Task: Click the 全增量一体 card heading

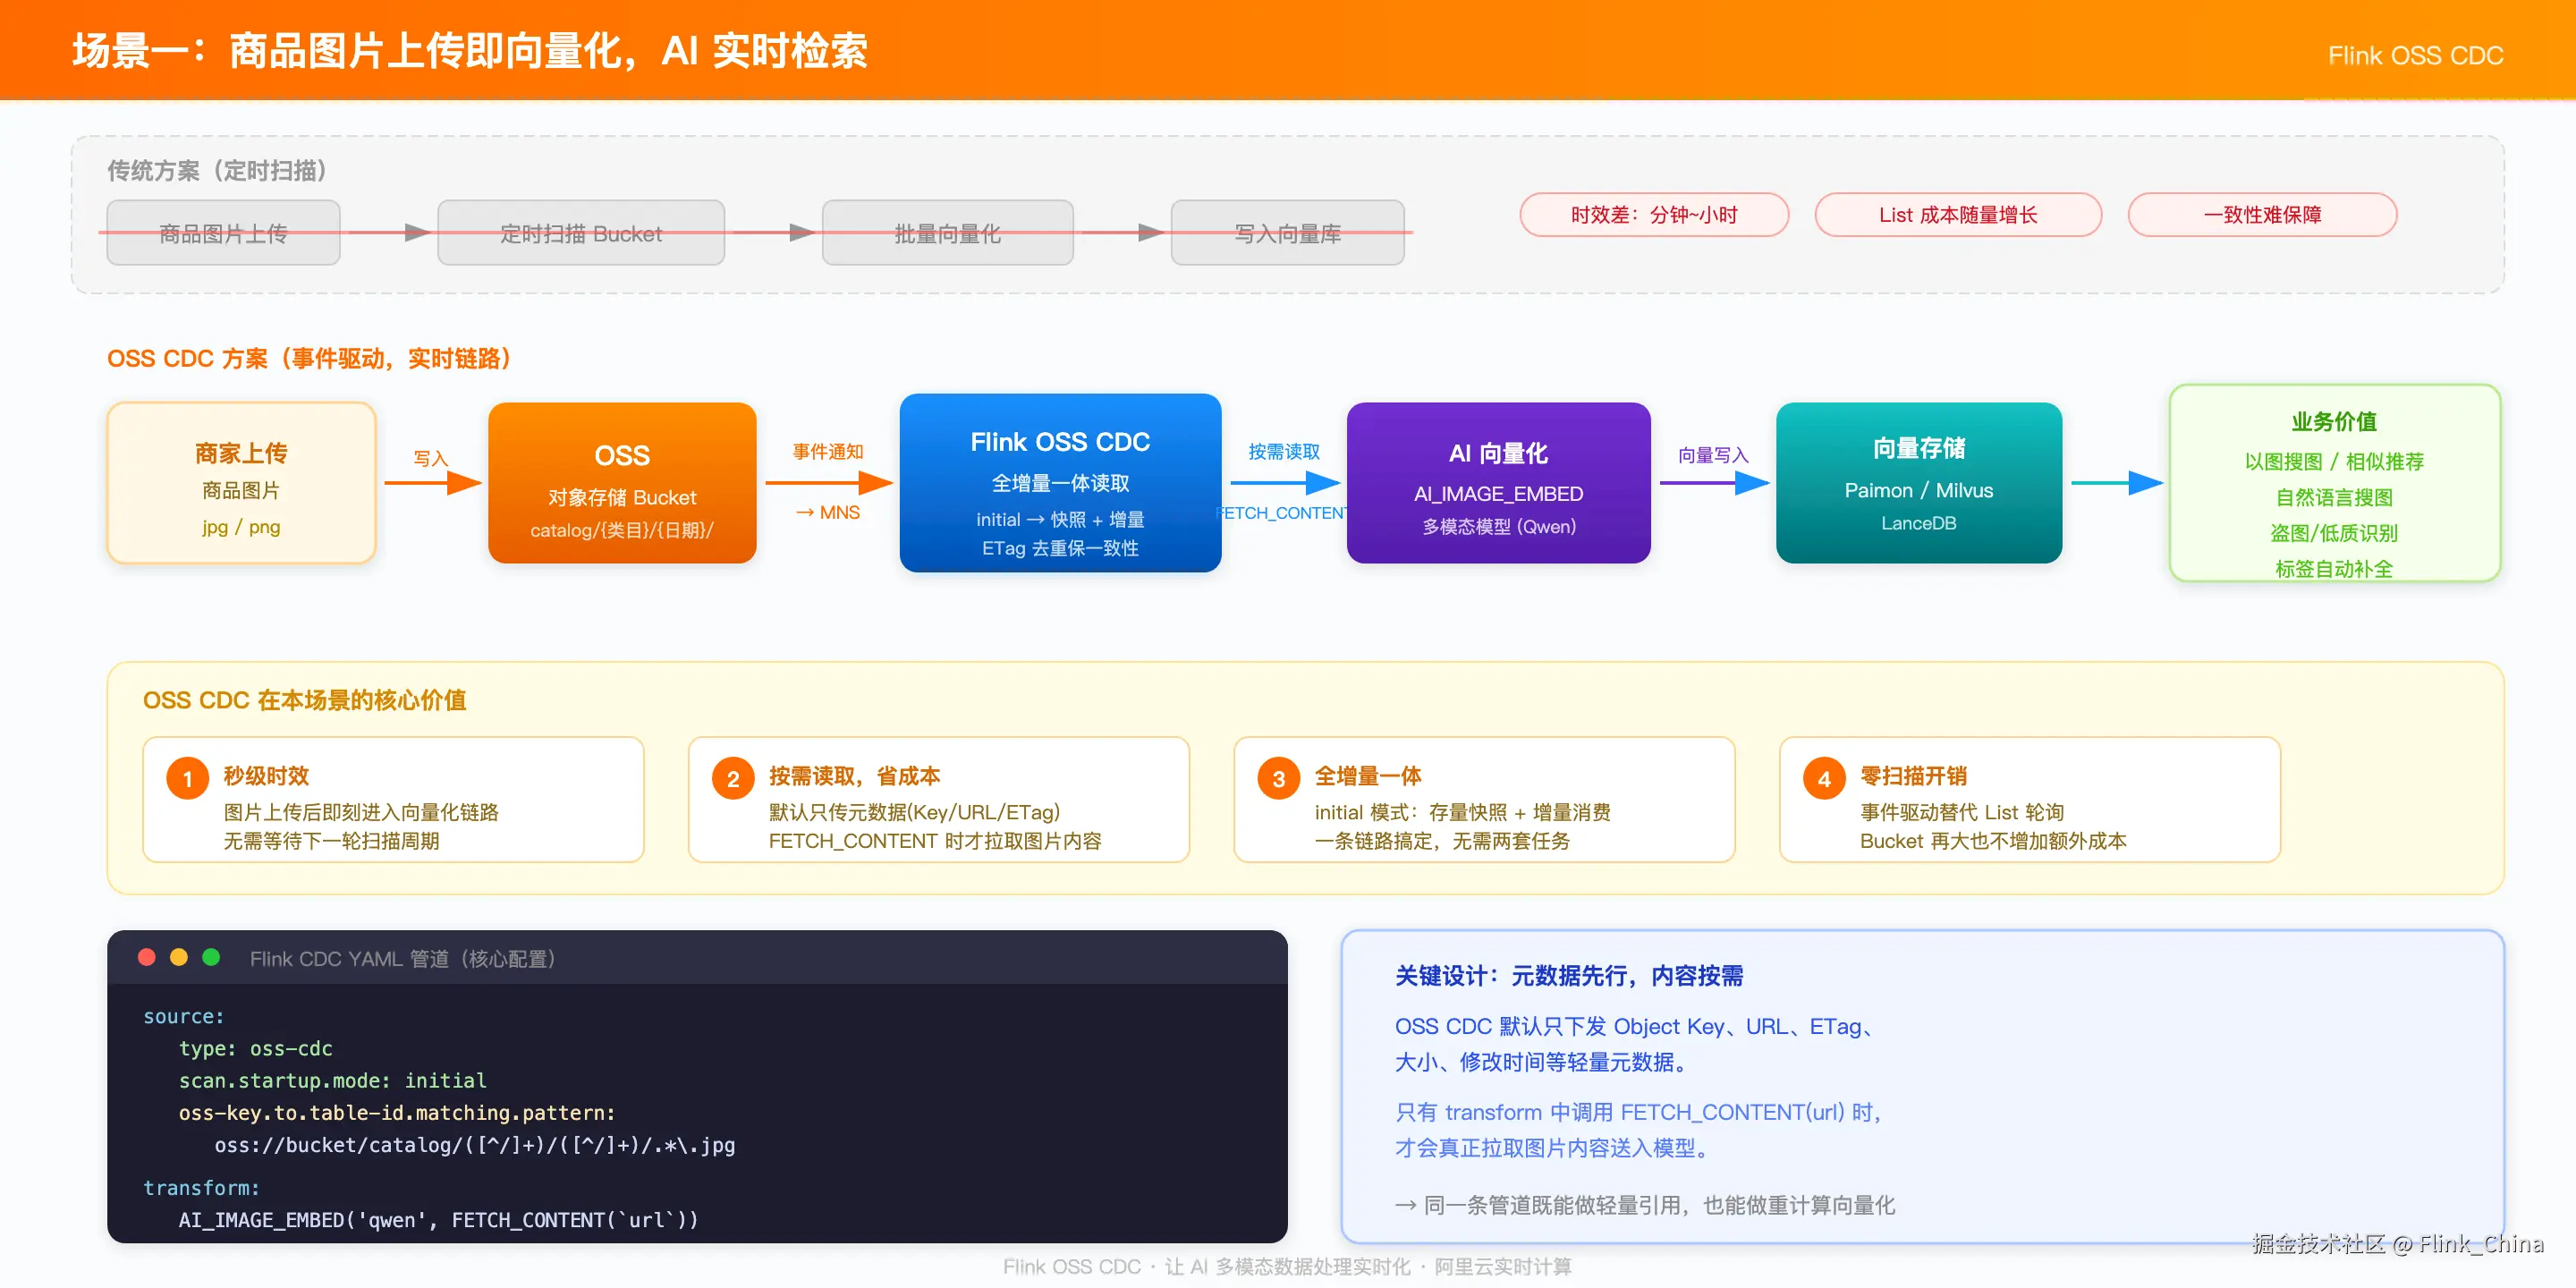Action: click(x=1367, y=776)
